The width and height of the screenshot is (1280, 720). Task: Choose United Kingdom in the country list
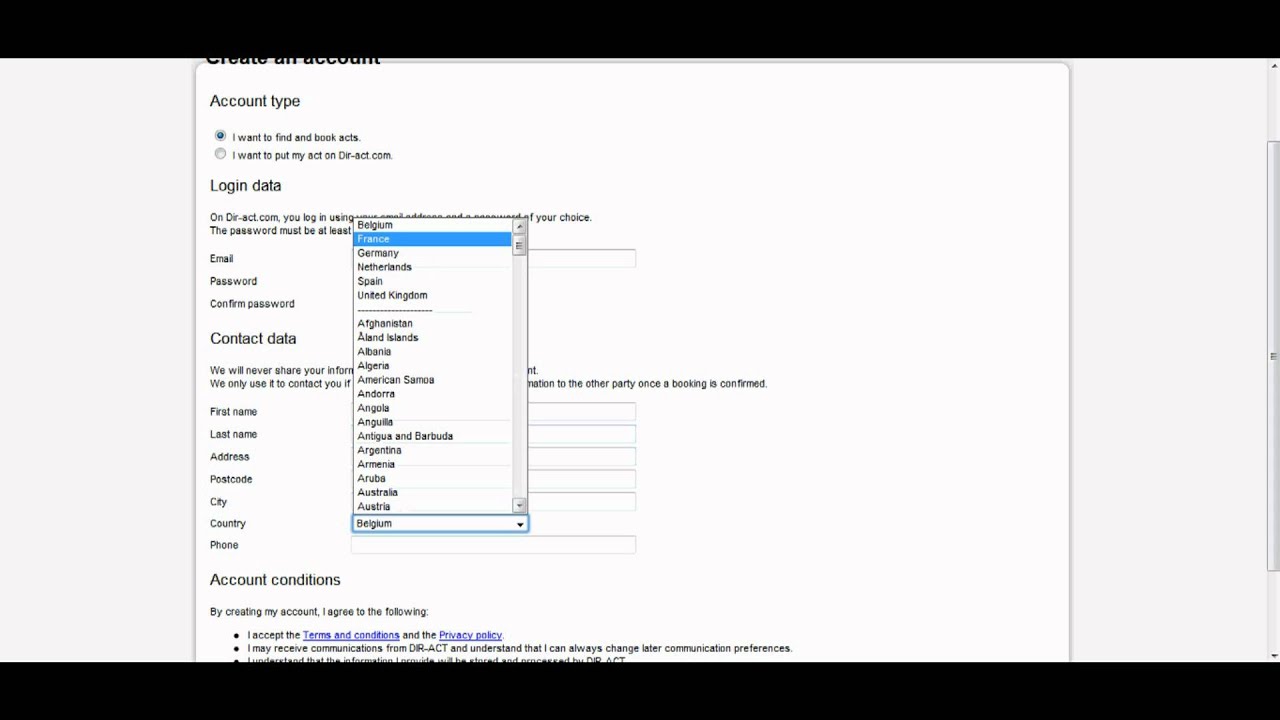click(x=433, y=295)
